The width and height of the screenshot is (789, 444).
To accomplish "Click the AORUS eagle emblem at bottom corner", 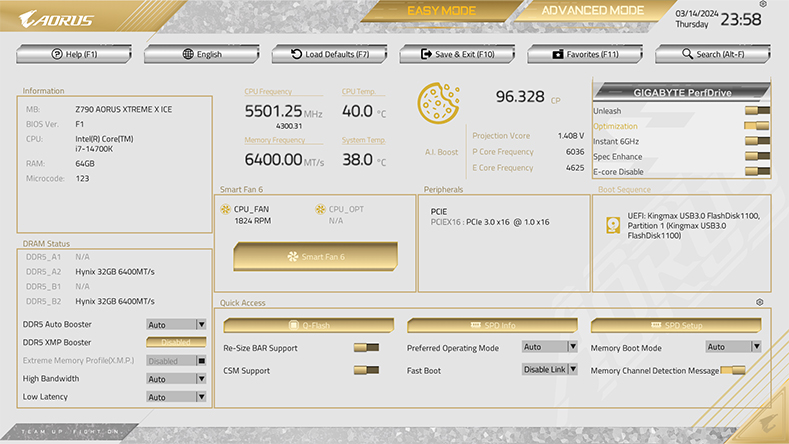I will [767, 424].
